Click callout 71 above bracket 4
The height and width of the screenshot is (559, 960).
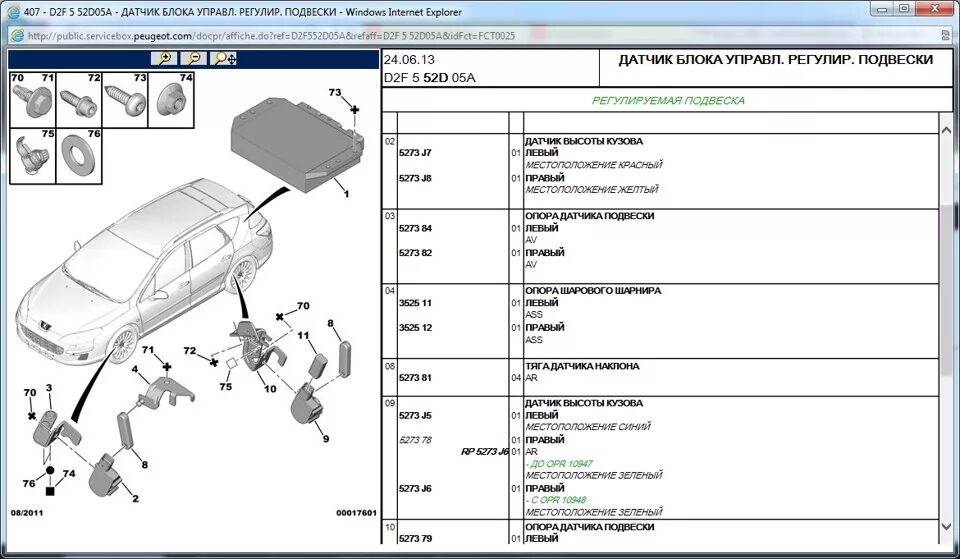(x=148, y=350)
